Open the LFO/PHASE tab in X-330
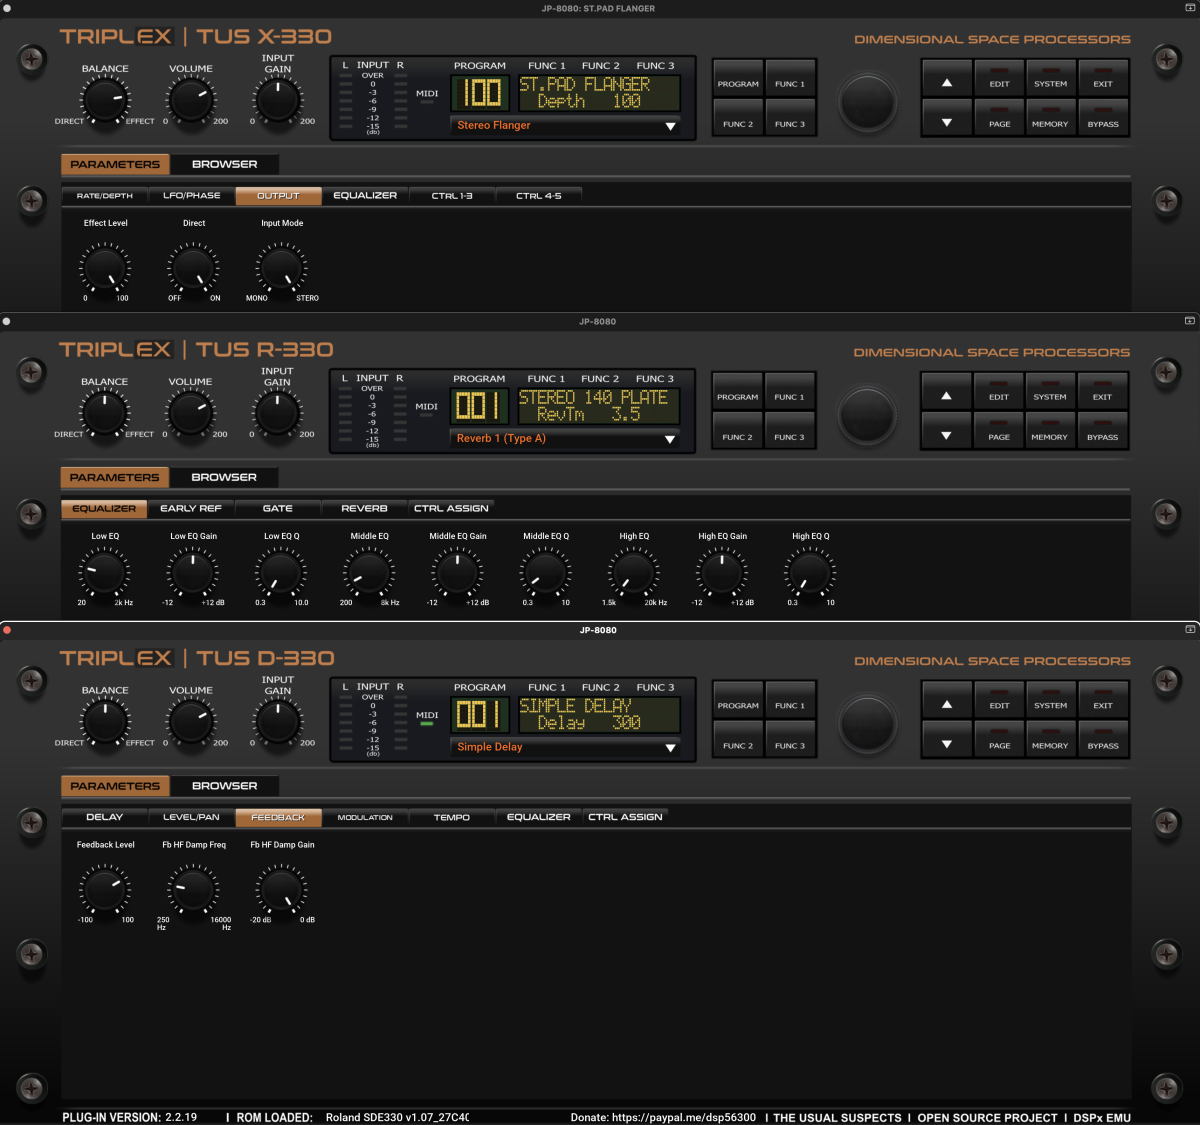 coord(191,196)
